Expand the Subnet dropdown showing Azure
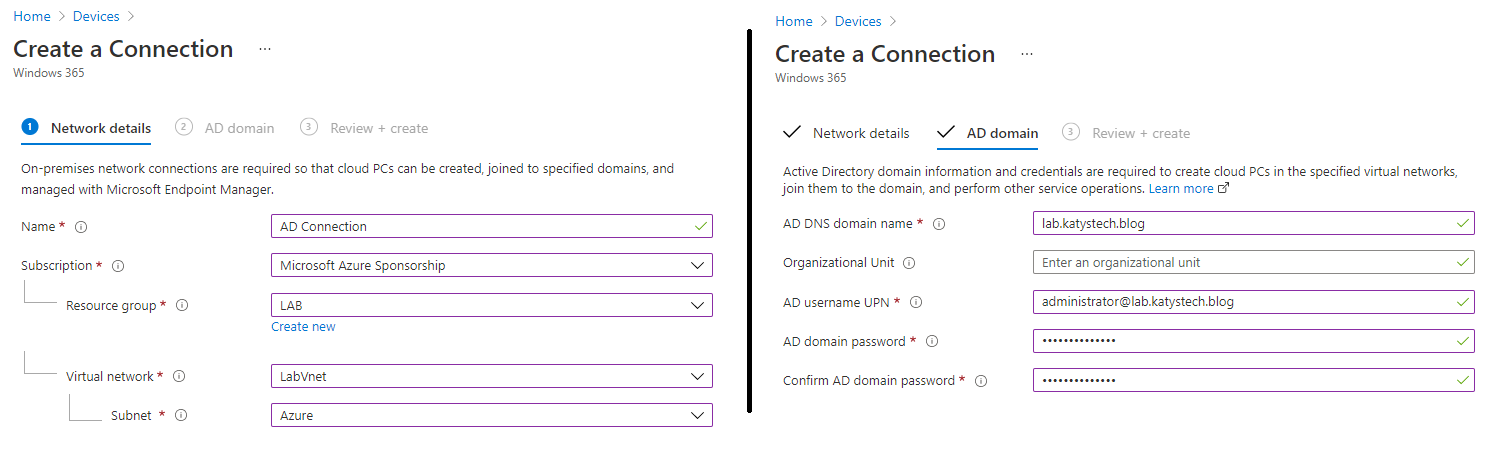Image resolution: width=1485 pixels, height=452 pixels. point(491,415)
